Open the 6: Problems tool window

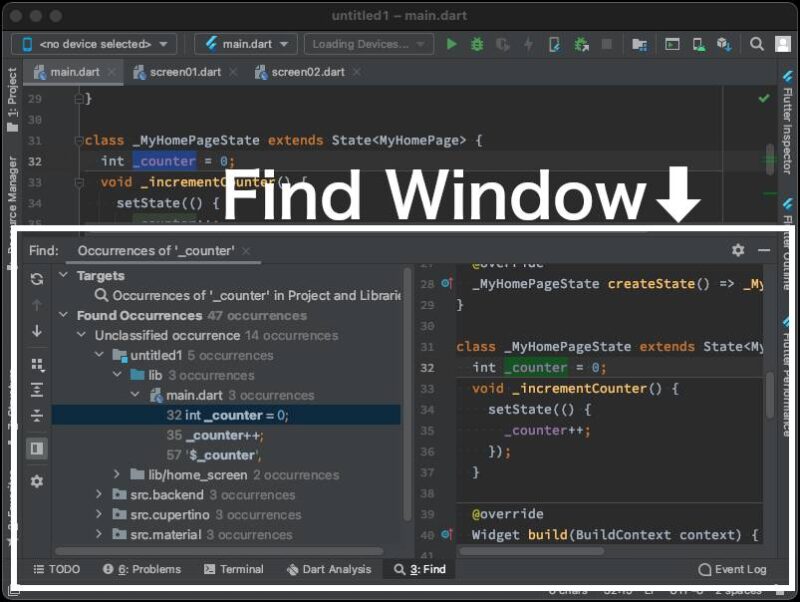point(142,569)
